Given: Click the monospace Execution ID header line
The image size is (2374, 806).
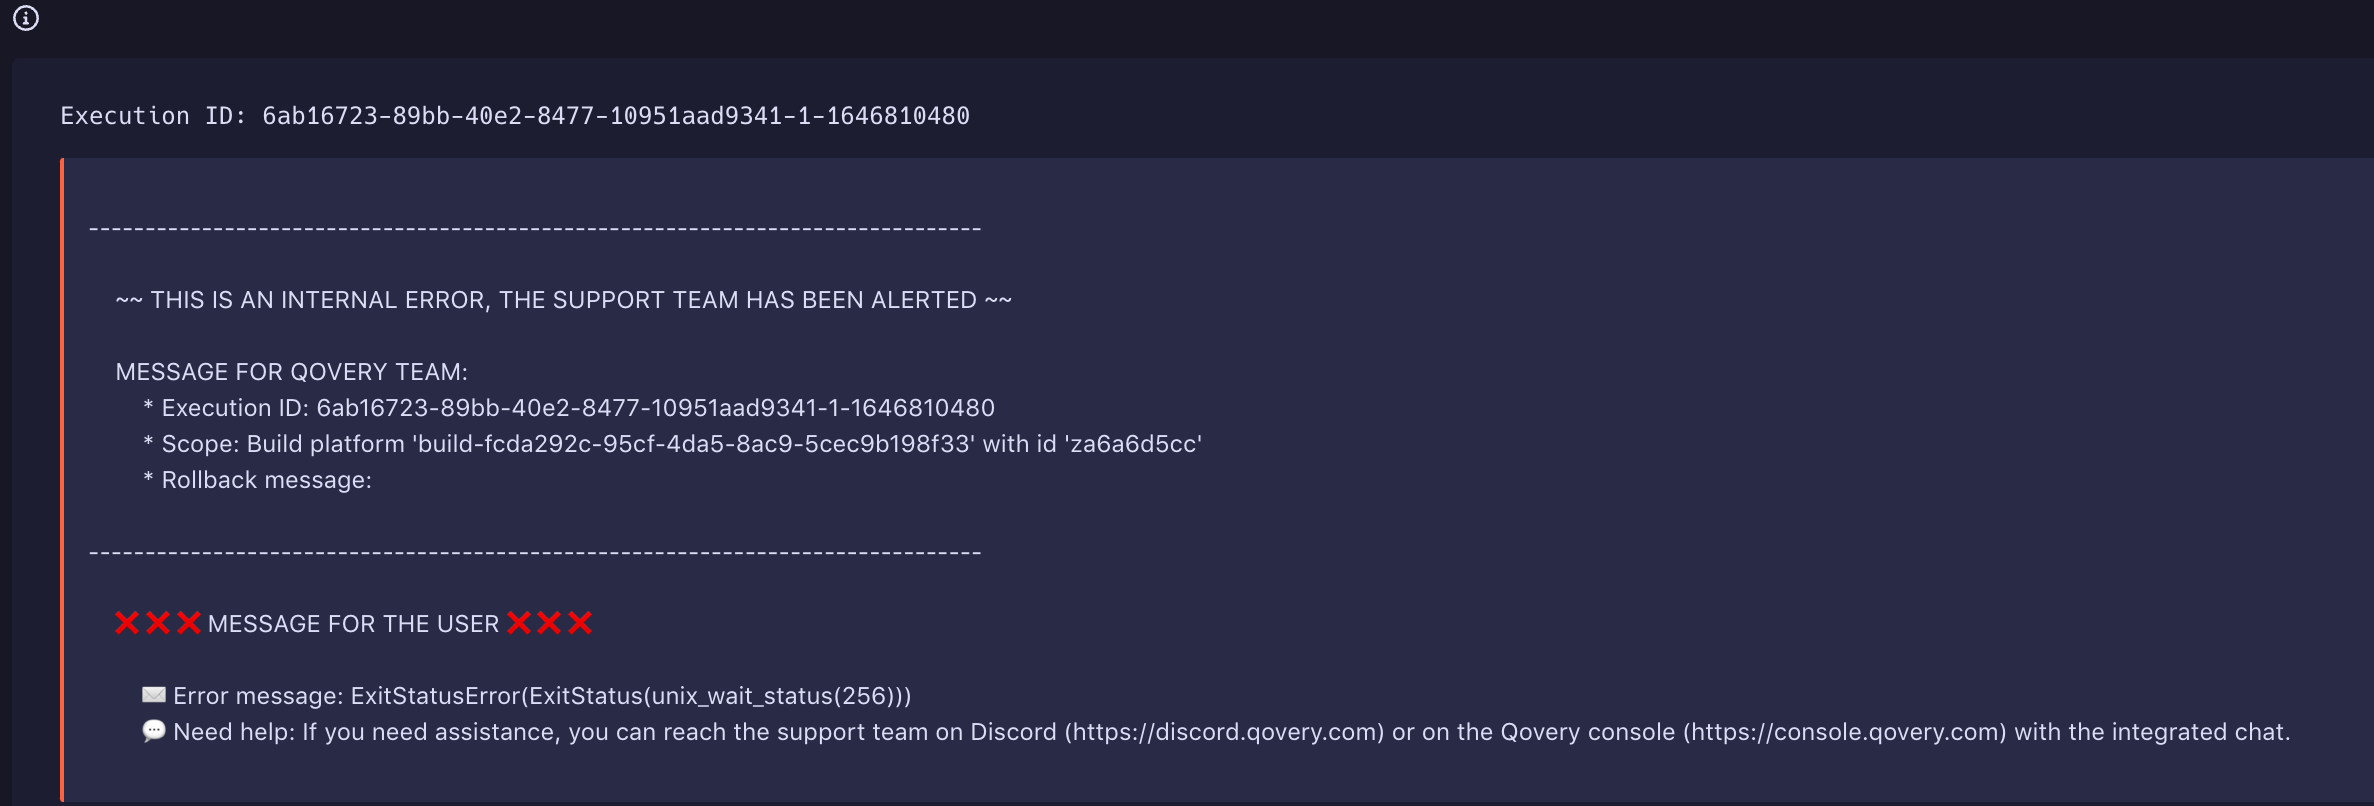Looking at the screenshot, I should [x=515, y=116].
